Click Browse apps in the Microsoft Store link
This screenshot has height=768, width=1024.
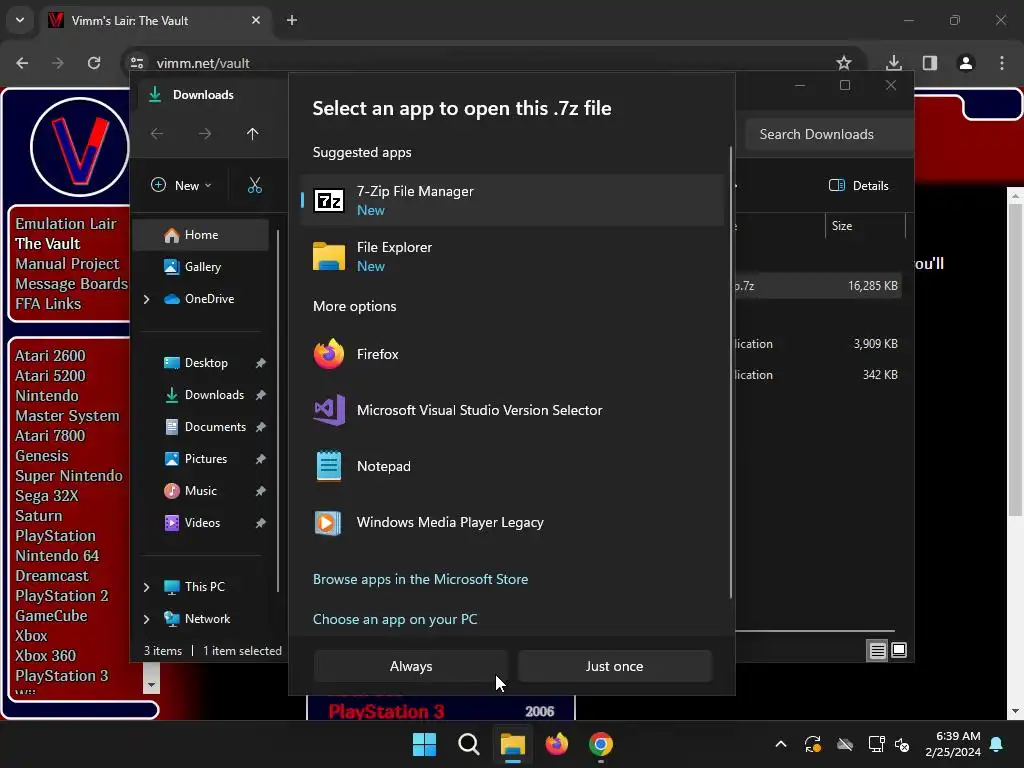coord(421,579)
